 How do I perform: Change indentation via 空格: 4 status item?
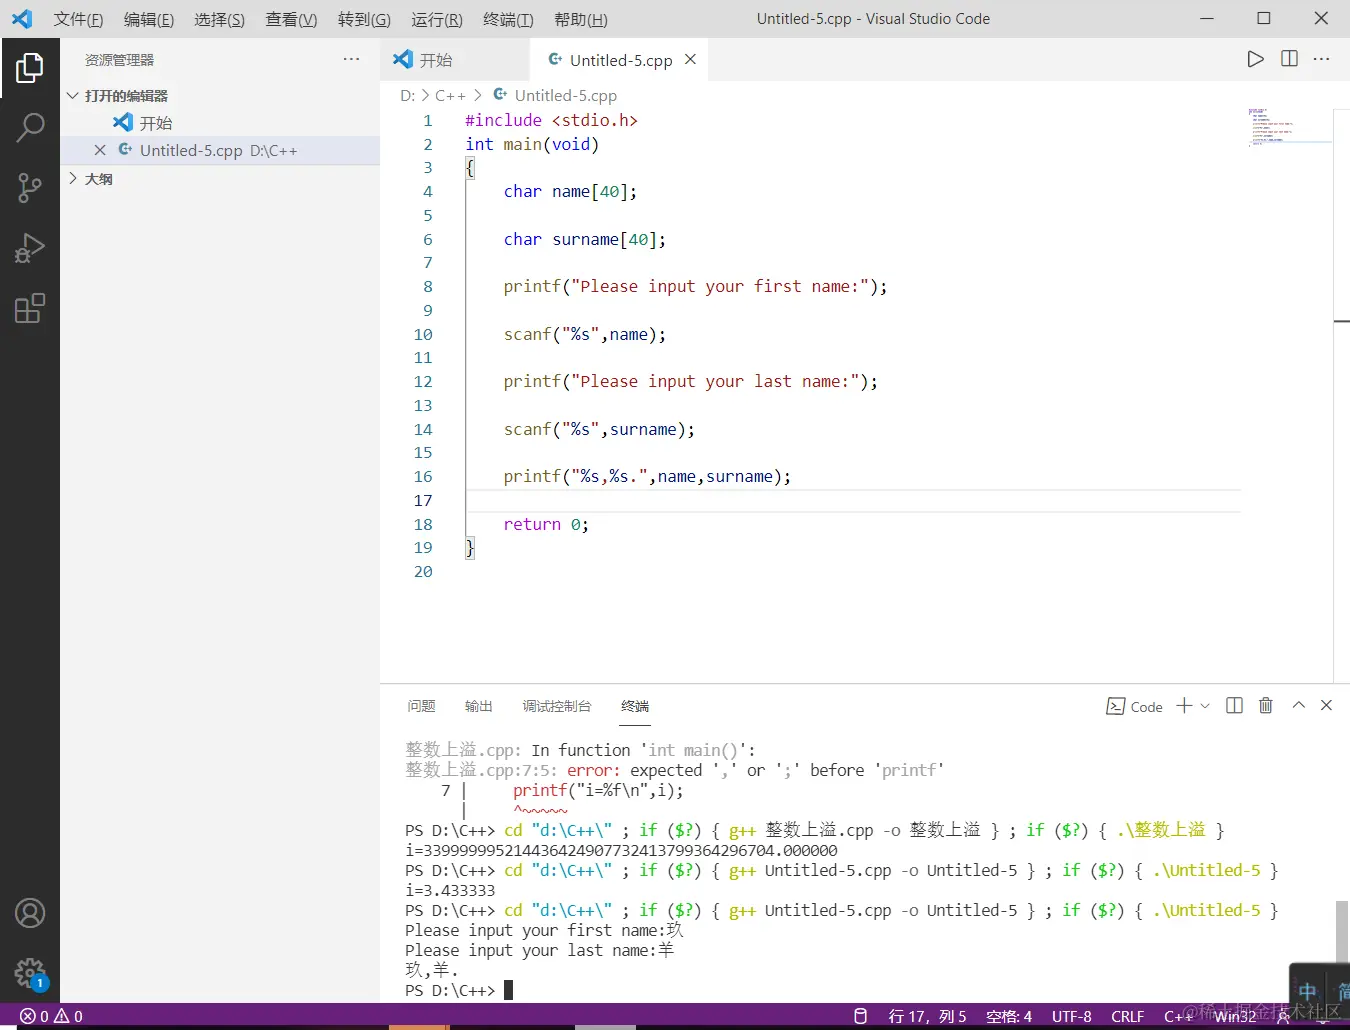coord(1008,1016)
